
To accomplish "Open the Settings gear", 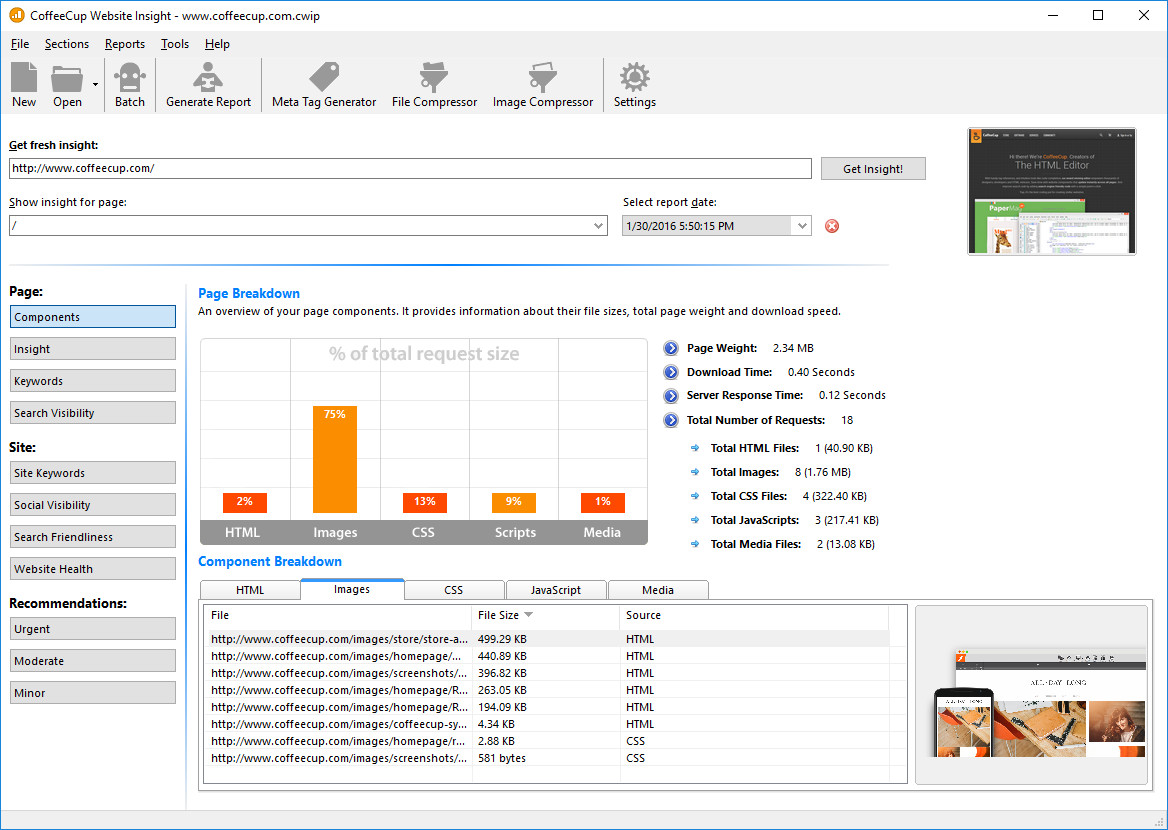I will coord(635,77).
